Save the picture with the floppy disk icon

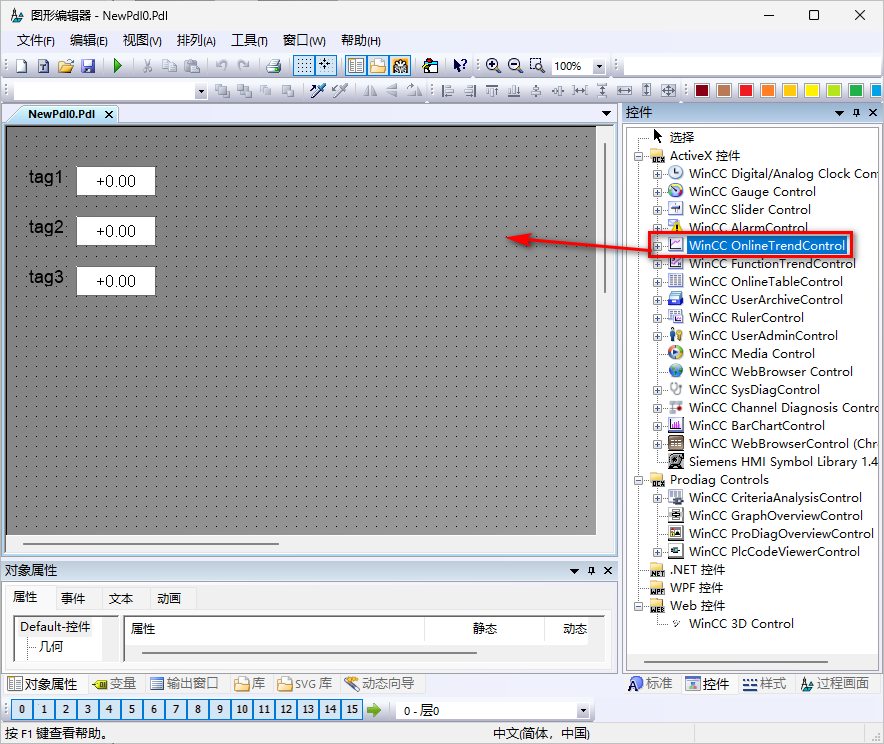[x=88, y=66]
